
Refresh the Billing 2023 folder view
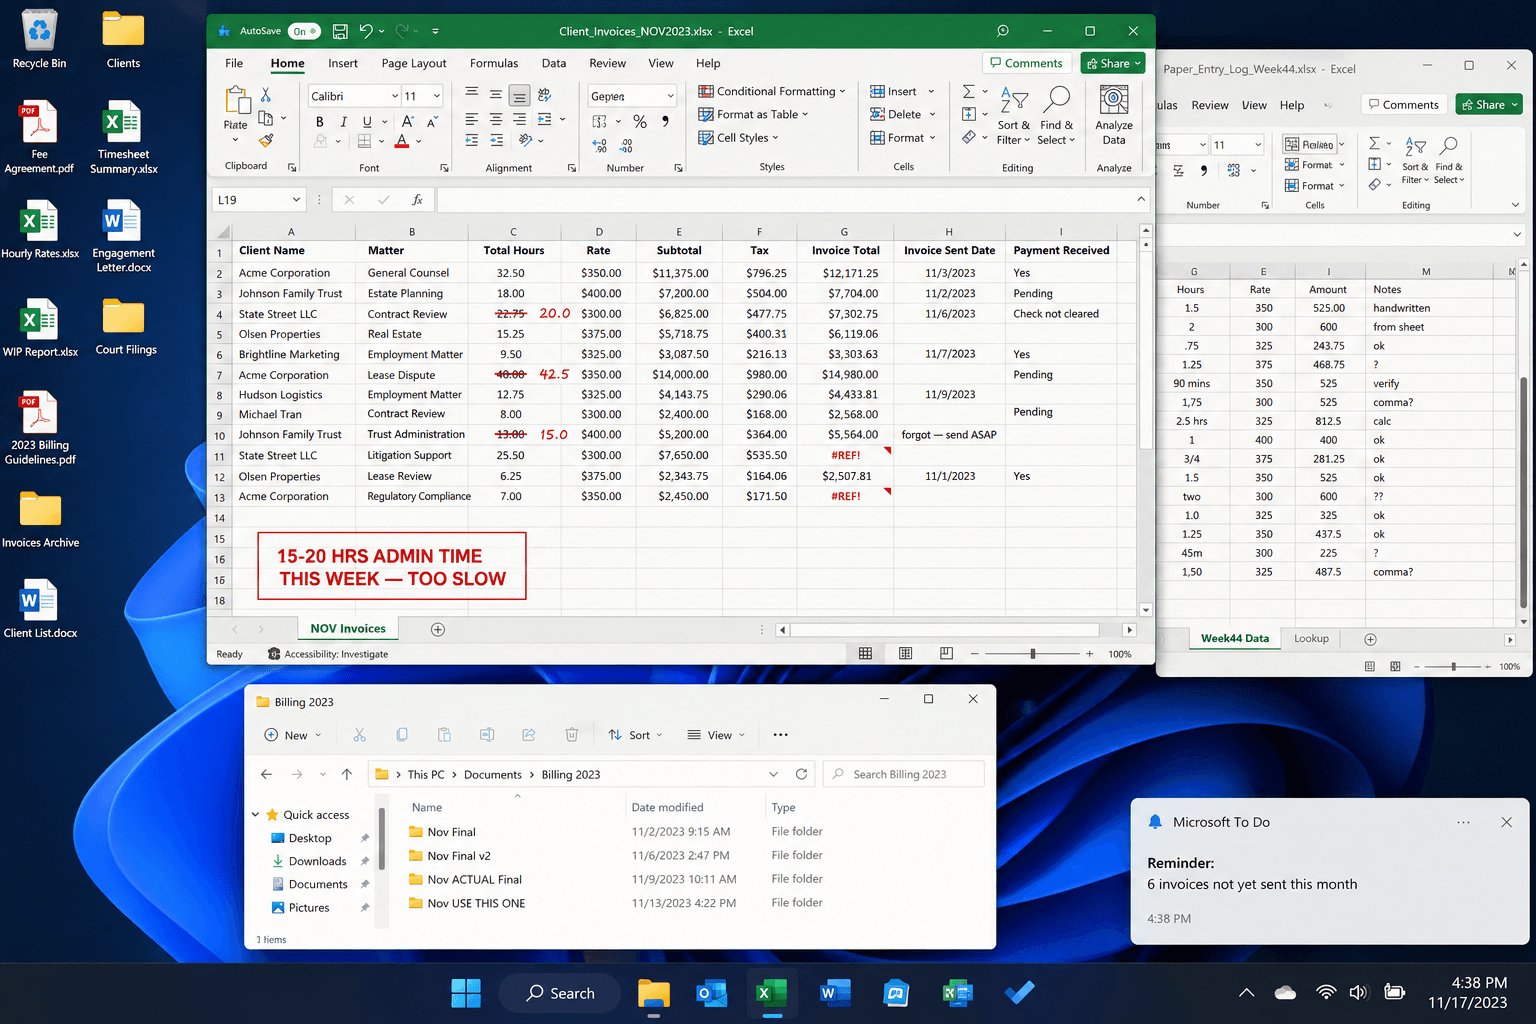click(x=801, y=774)
